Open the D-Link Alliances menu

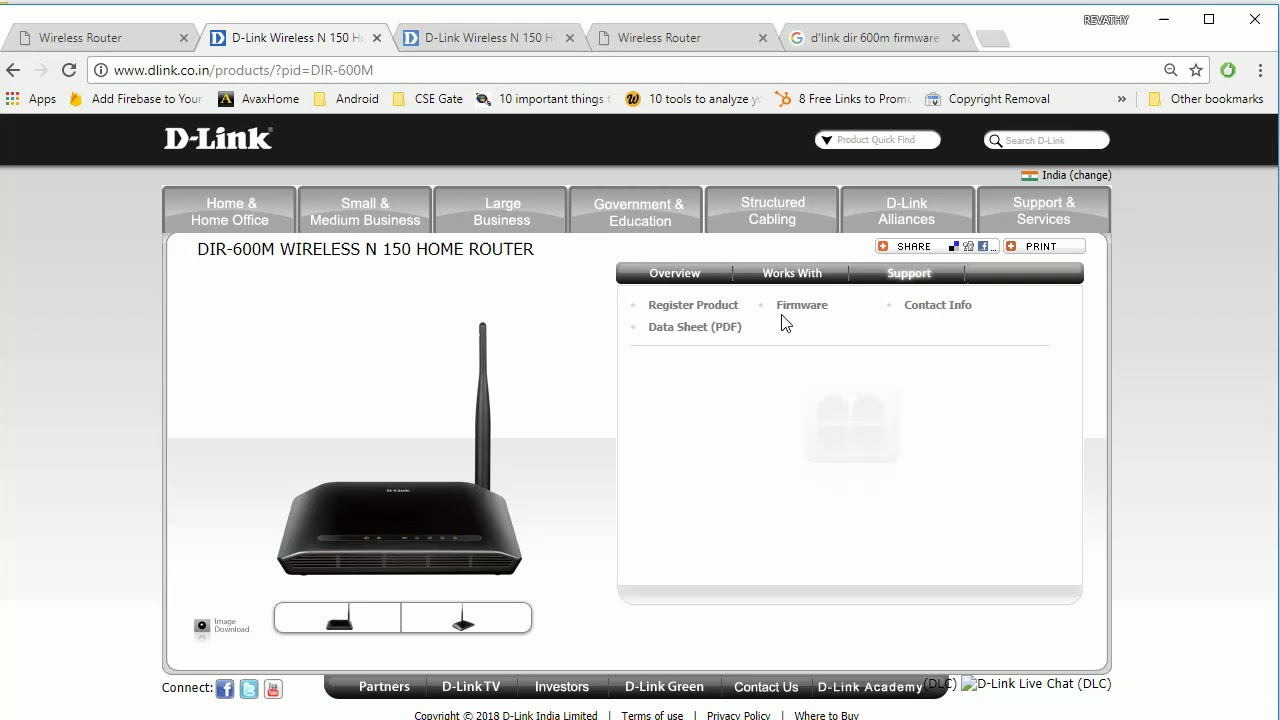(x=907, y=211)
